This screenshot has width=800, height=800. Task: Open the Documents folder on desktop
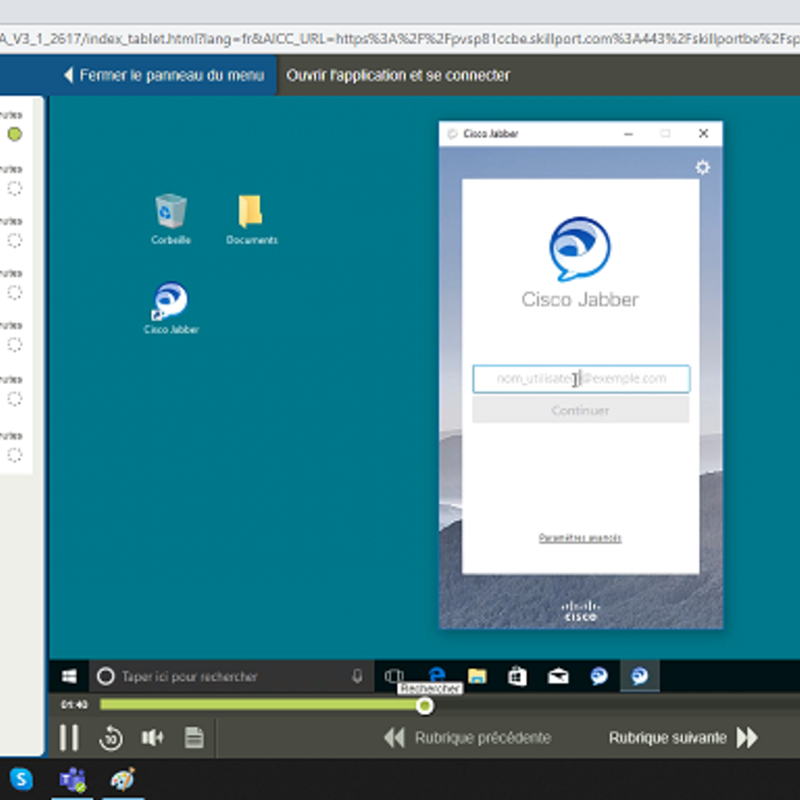click(x=252, y=219)
